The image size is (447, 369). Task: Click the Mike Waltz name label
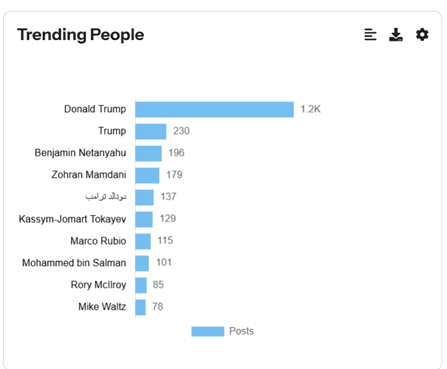pos(102,307)
